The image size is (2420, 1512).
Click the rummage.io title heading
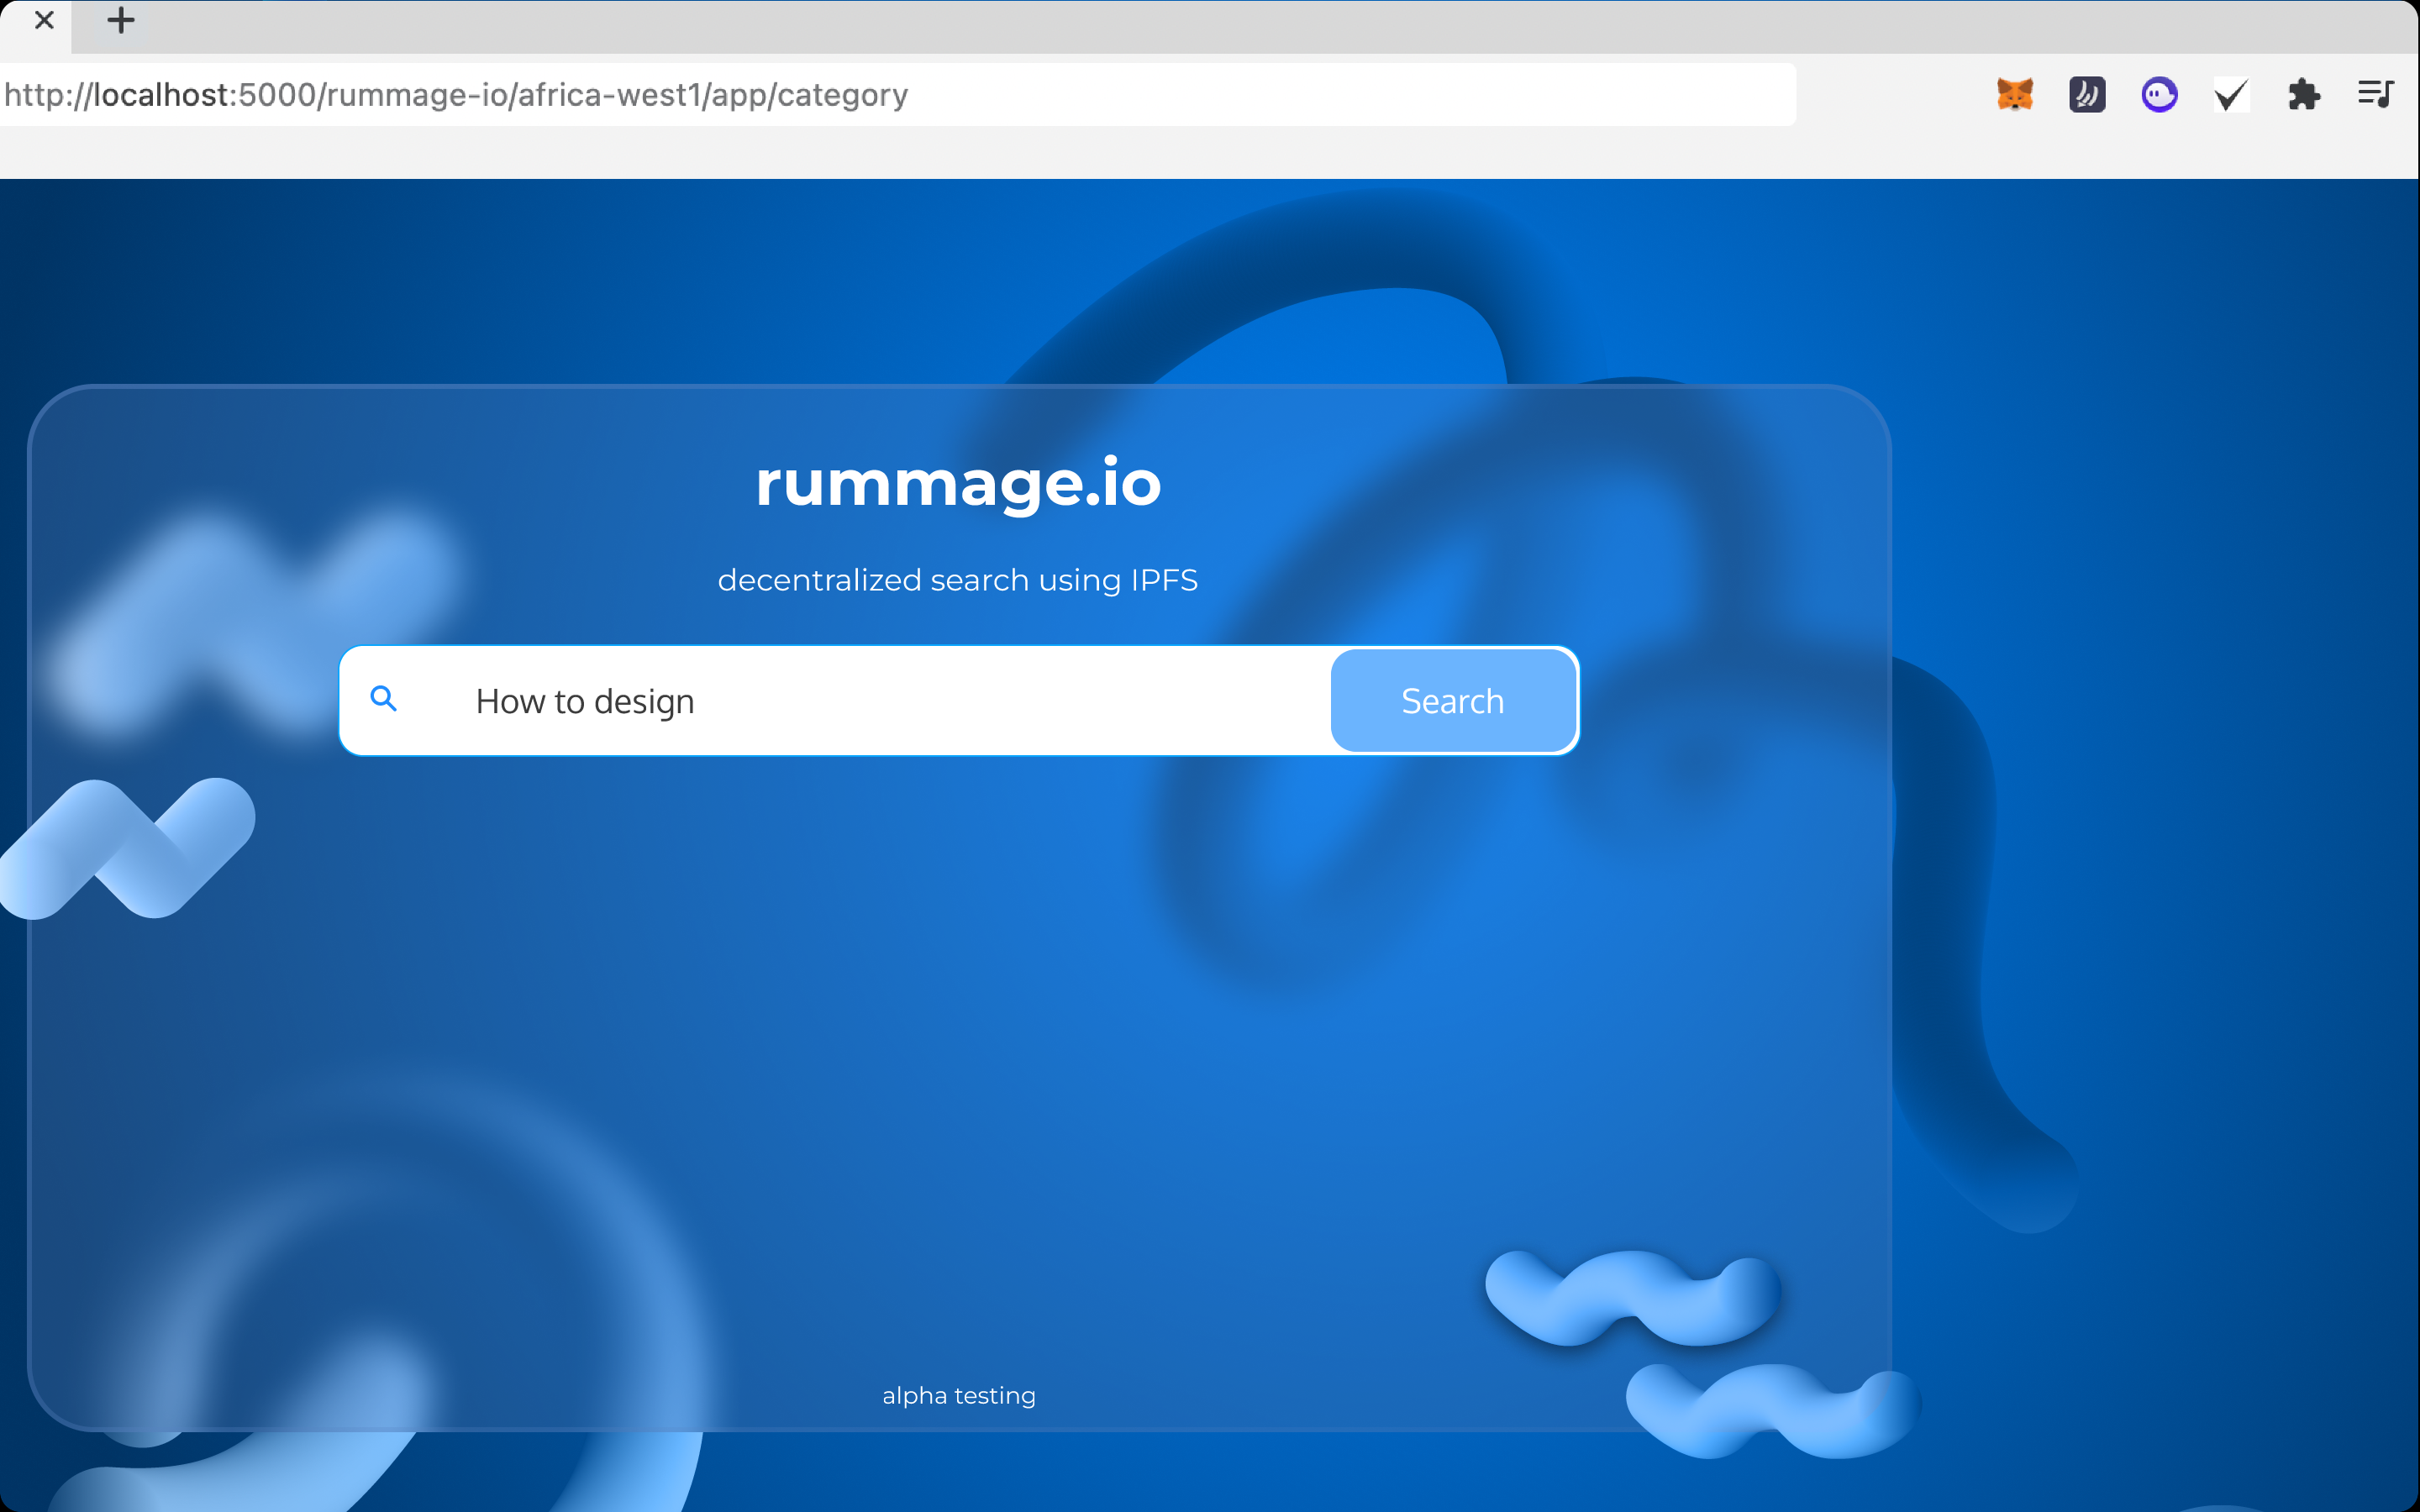[x=958, y=483]
